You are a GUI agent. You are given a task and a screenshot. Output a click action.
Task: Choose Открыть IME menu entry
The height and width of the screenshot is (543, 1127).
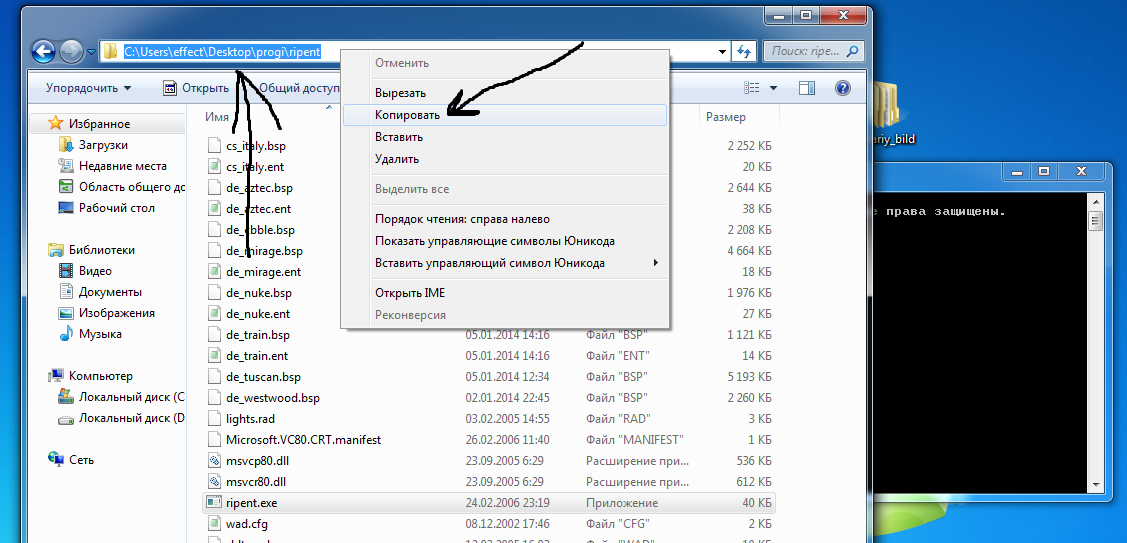505,293
